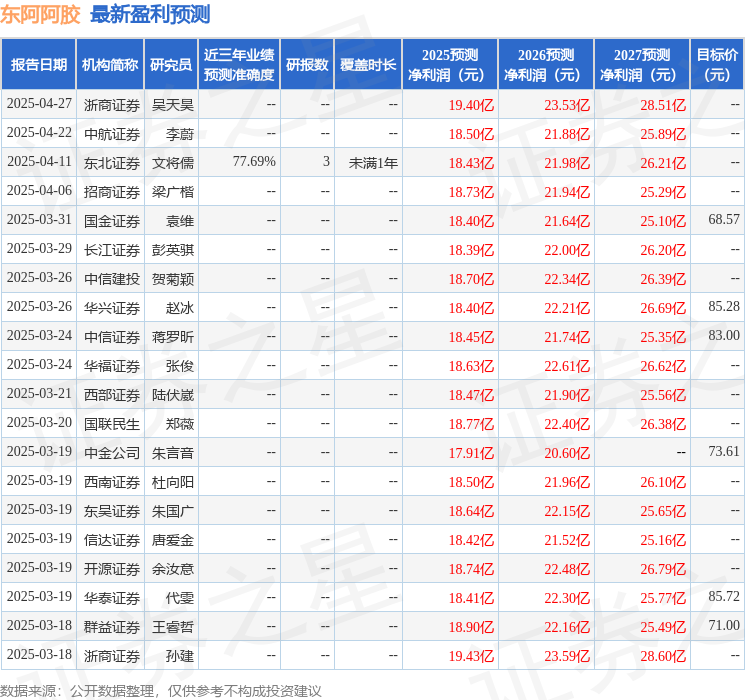The image size is (745, 700).
Task: Select the date 2025-03-31 cell
Action: 39,220
